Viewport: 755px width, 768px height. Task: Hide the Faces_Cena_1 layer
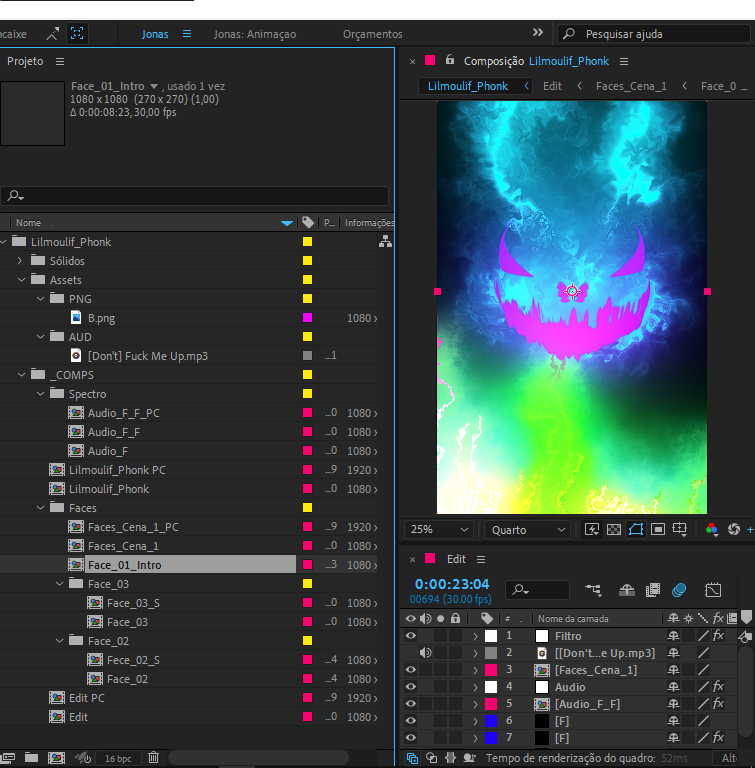pos(411,670)
